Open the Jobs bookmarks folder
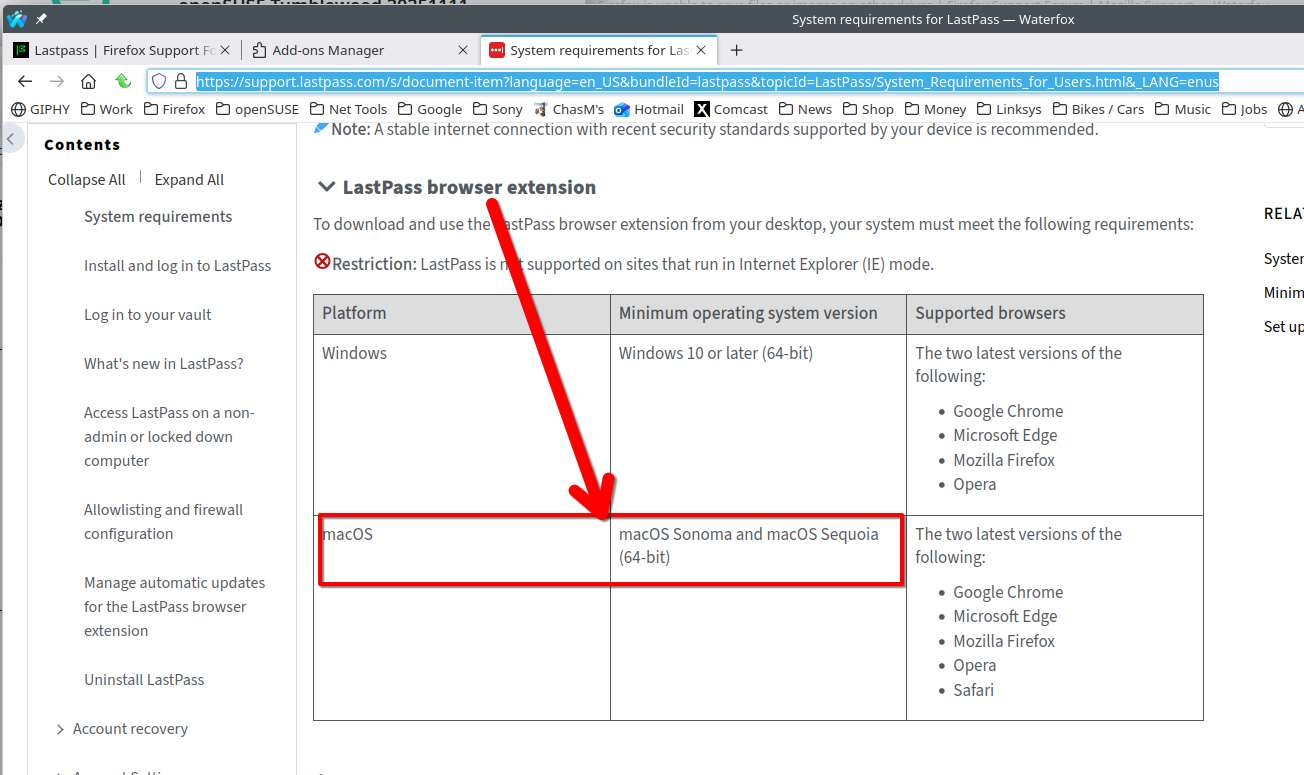 coord(1244,109)
